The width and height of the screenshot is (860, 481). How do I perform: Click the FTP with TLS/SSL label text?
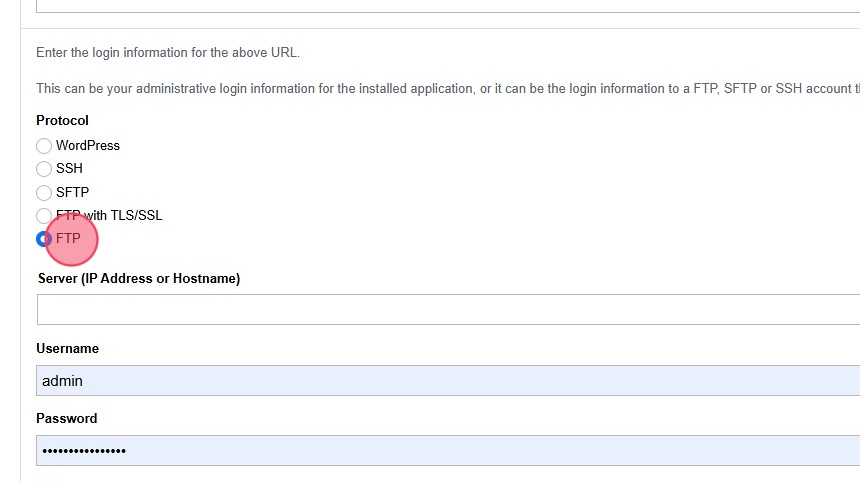(109, 216)
